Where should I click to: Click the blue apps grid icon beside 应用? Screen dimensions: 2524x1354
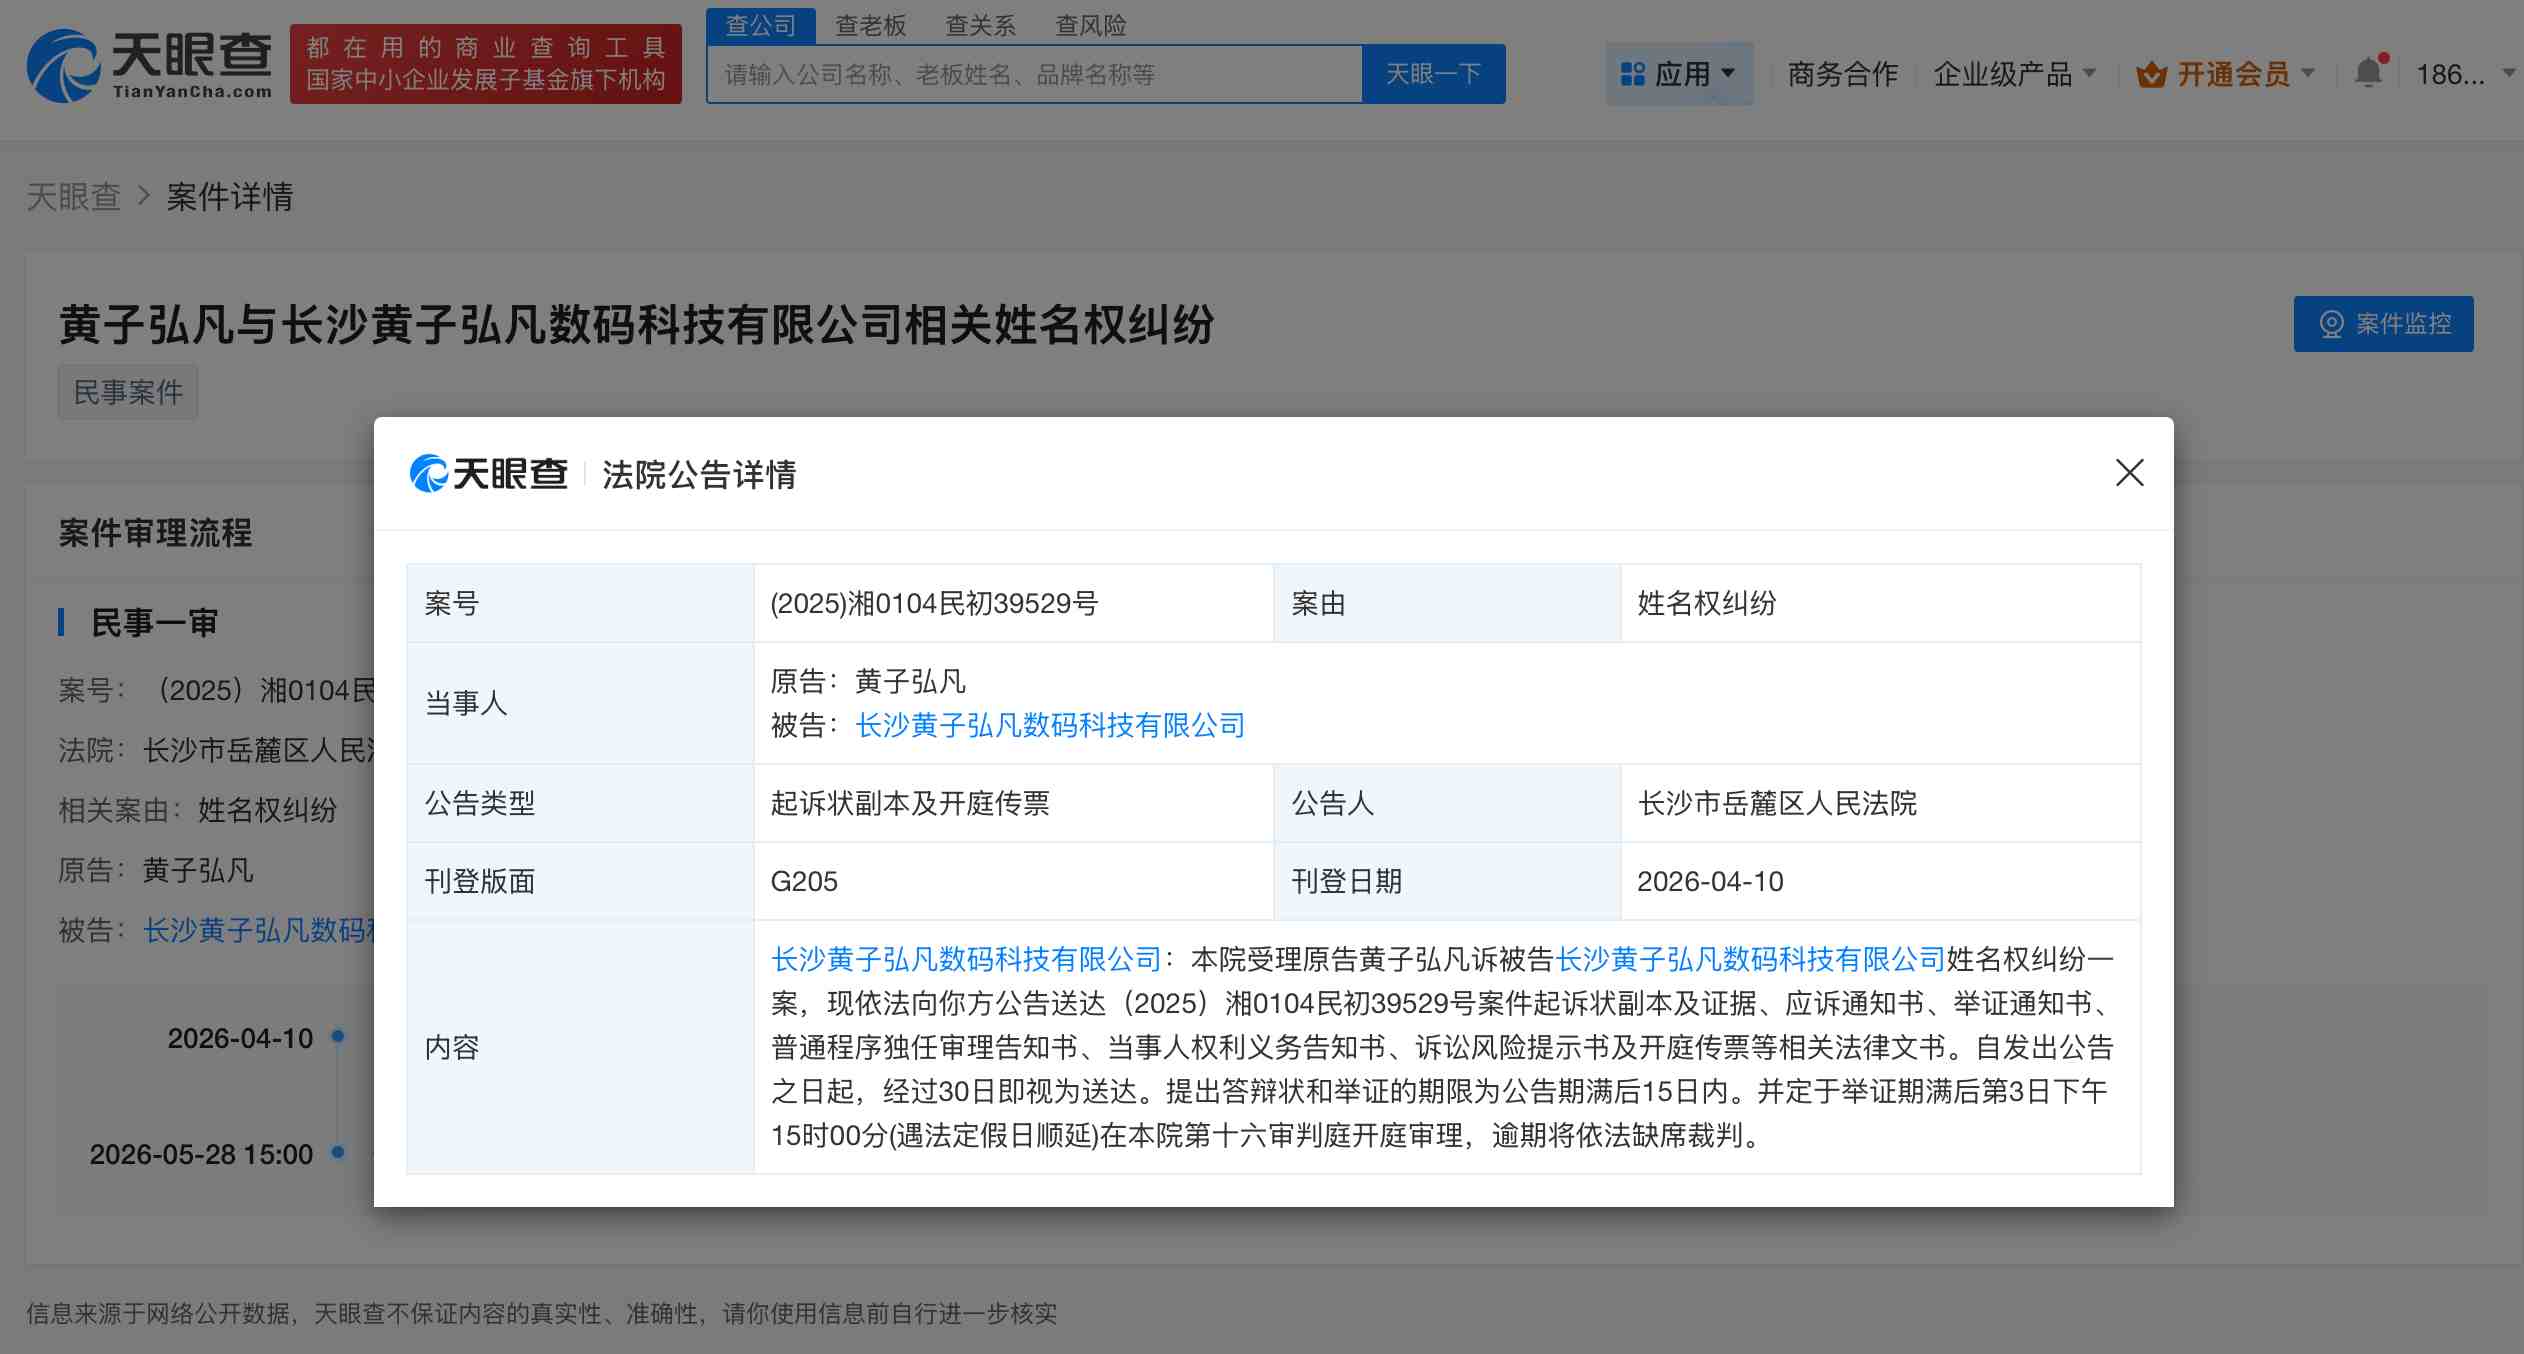(x=1633, y=72)
